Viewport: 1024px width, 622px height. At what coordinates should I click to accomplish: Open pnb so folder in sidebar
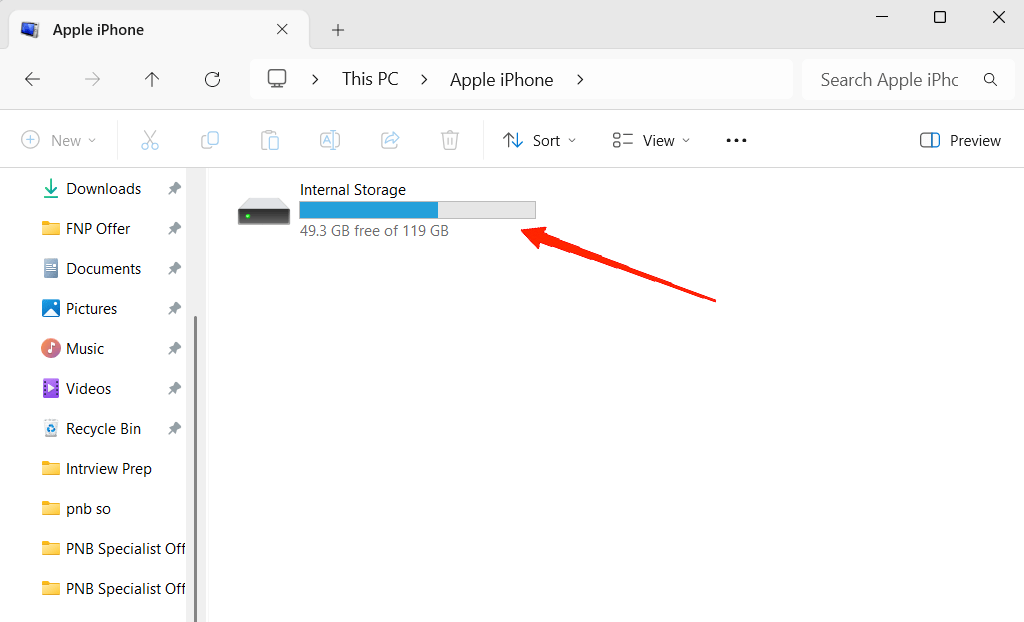88,509
